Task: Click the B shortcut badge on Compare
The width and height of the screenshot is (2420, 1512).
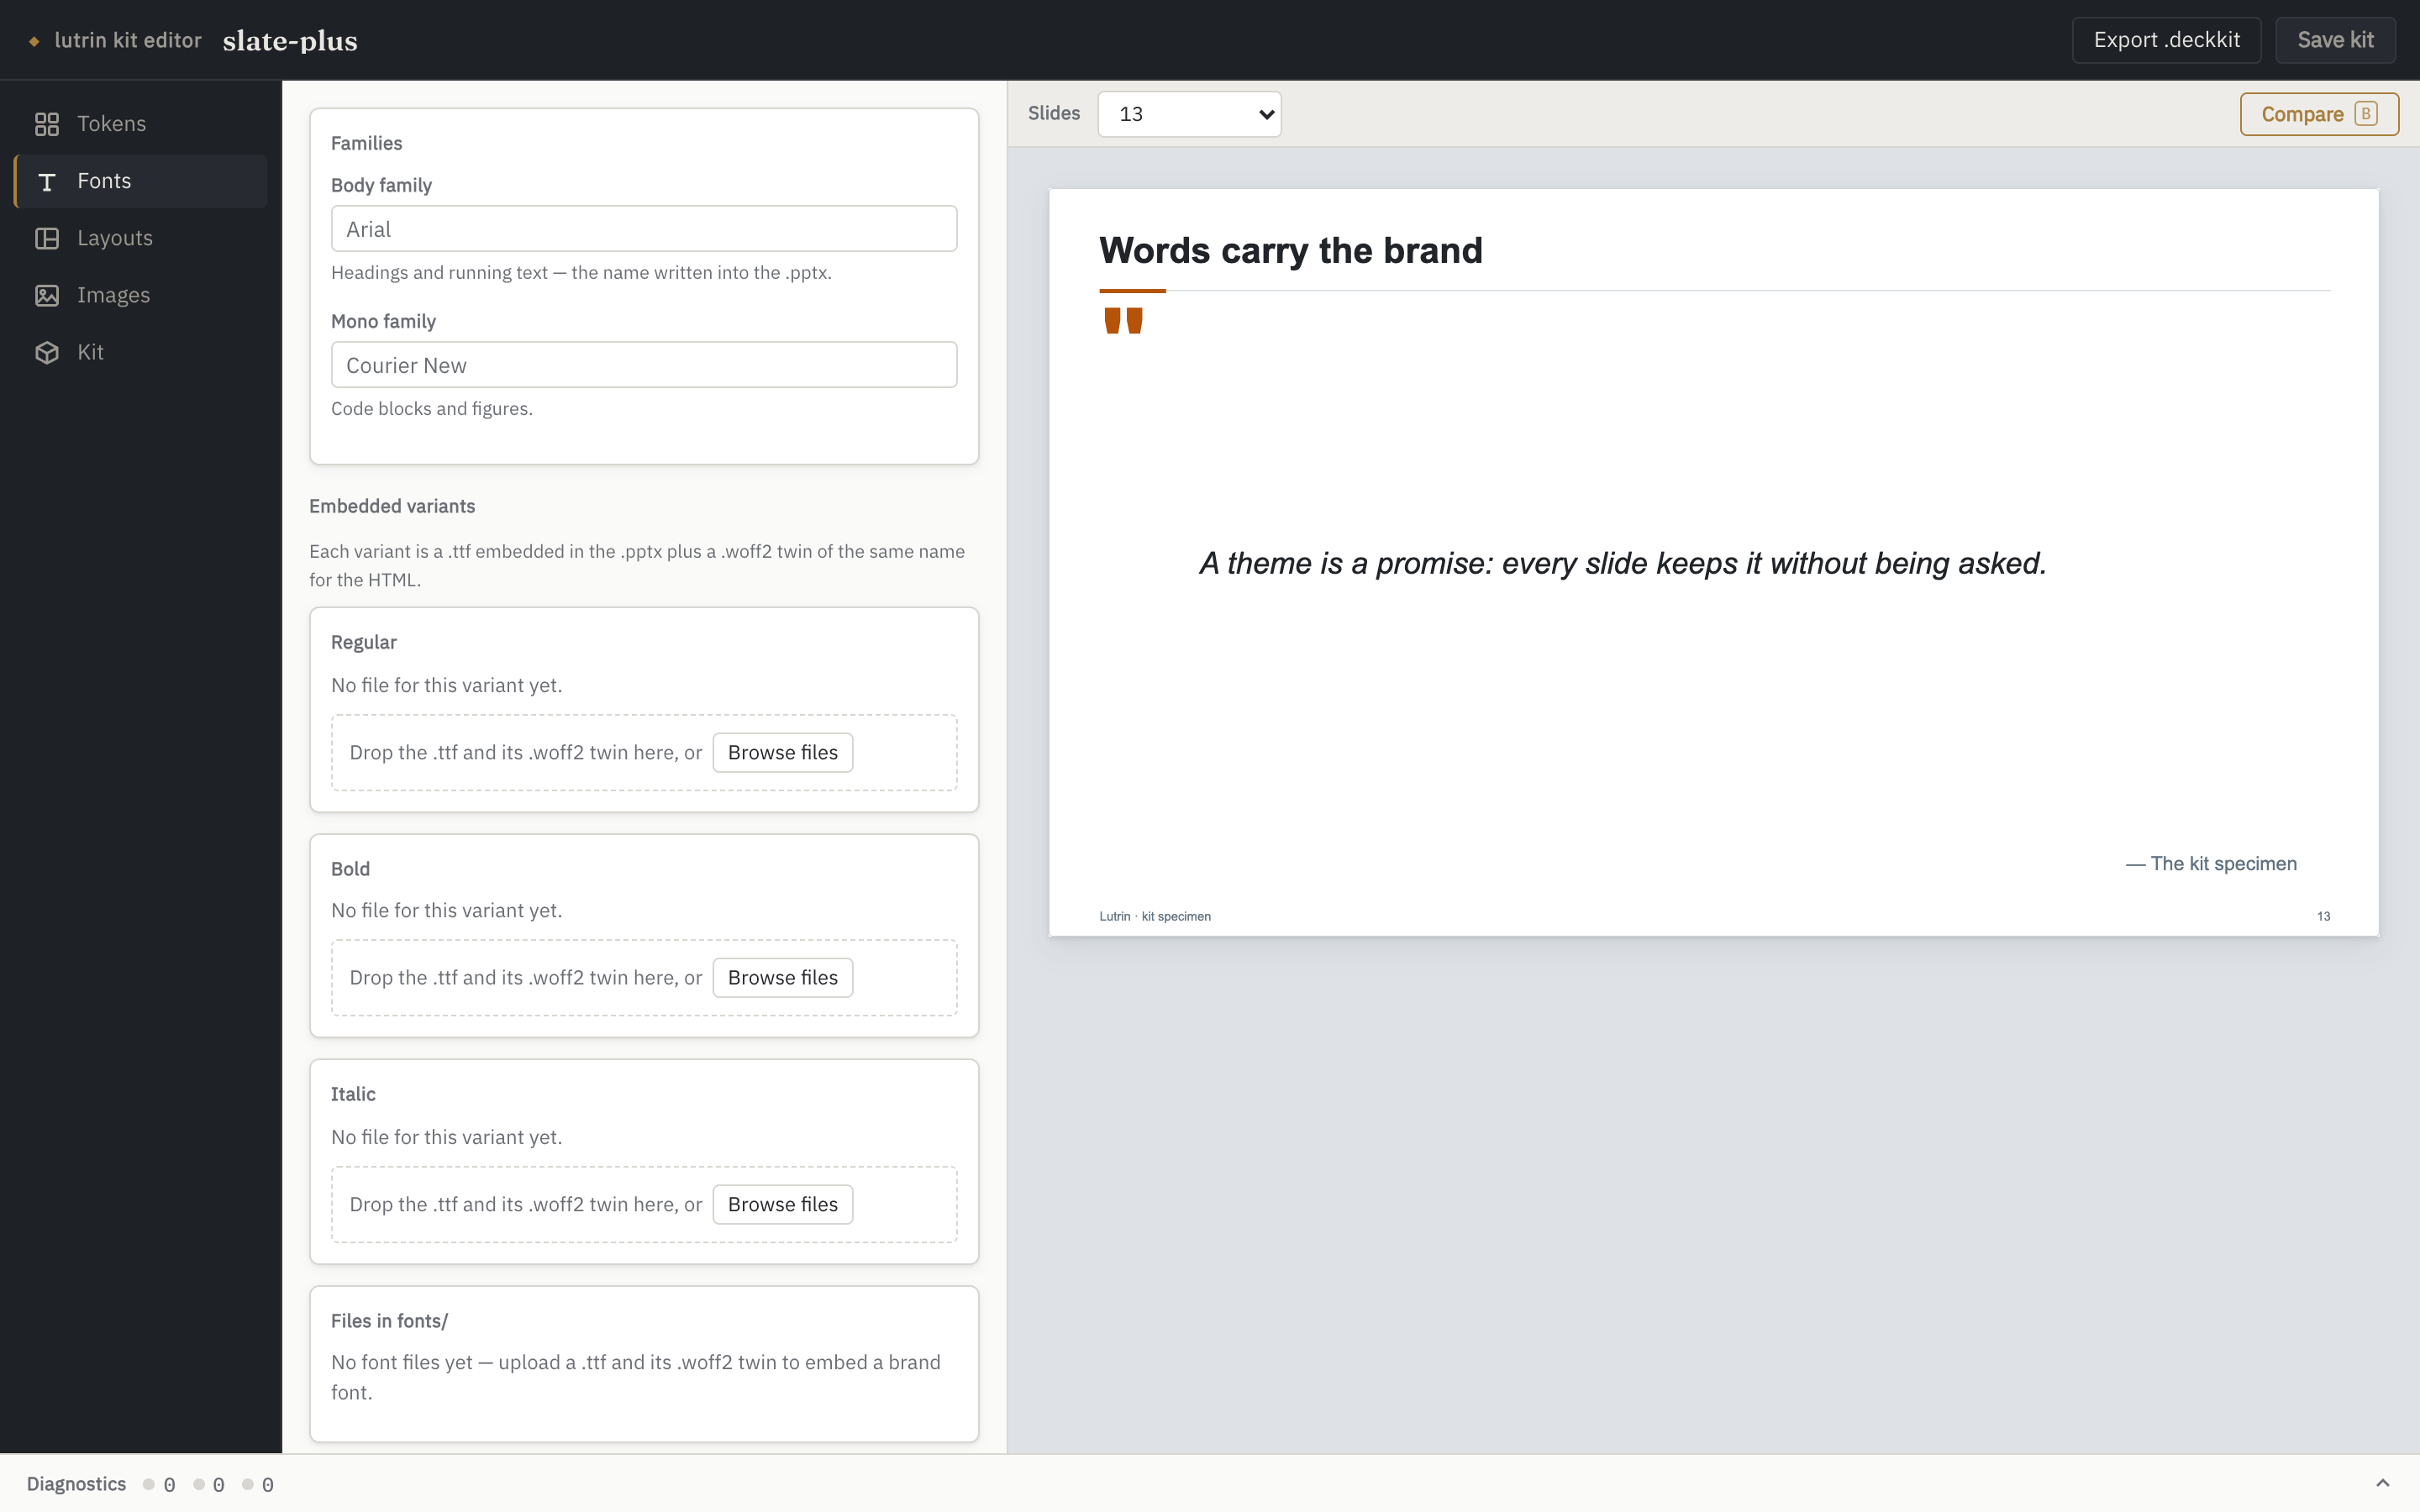Action: tap(2365, 114)
